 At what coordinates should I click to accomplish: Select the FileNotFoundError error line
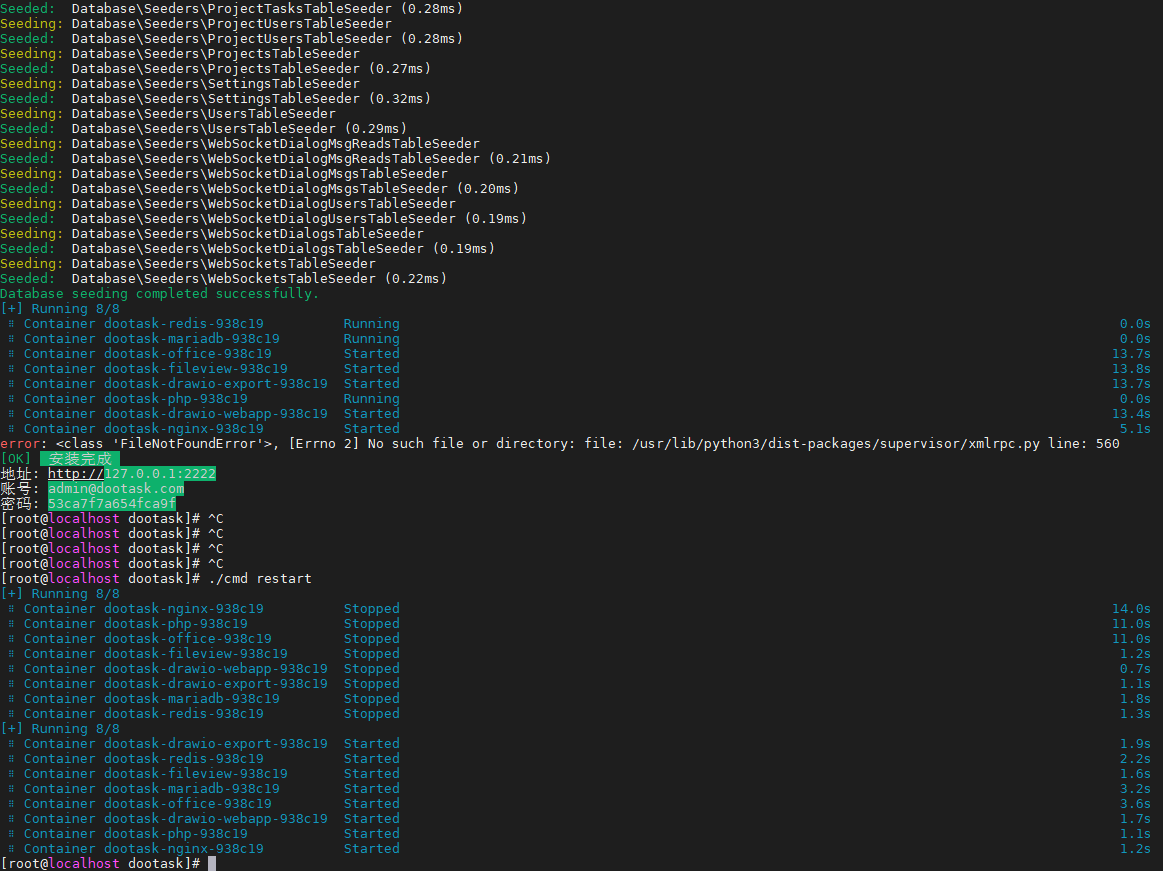[300, 443]
